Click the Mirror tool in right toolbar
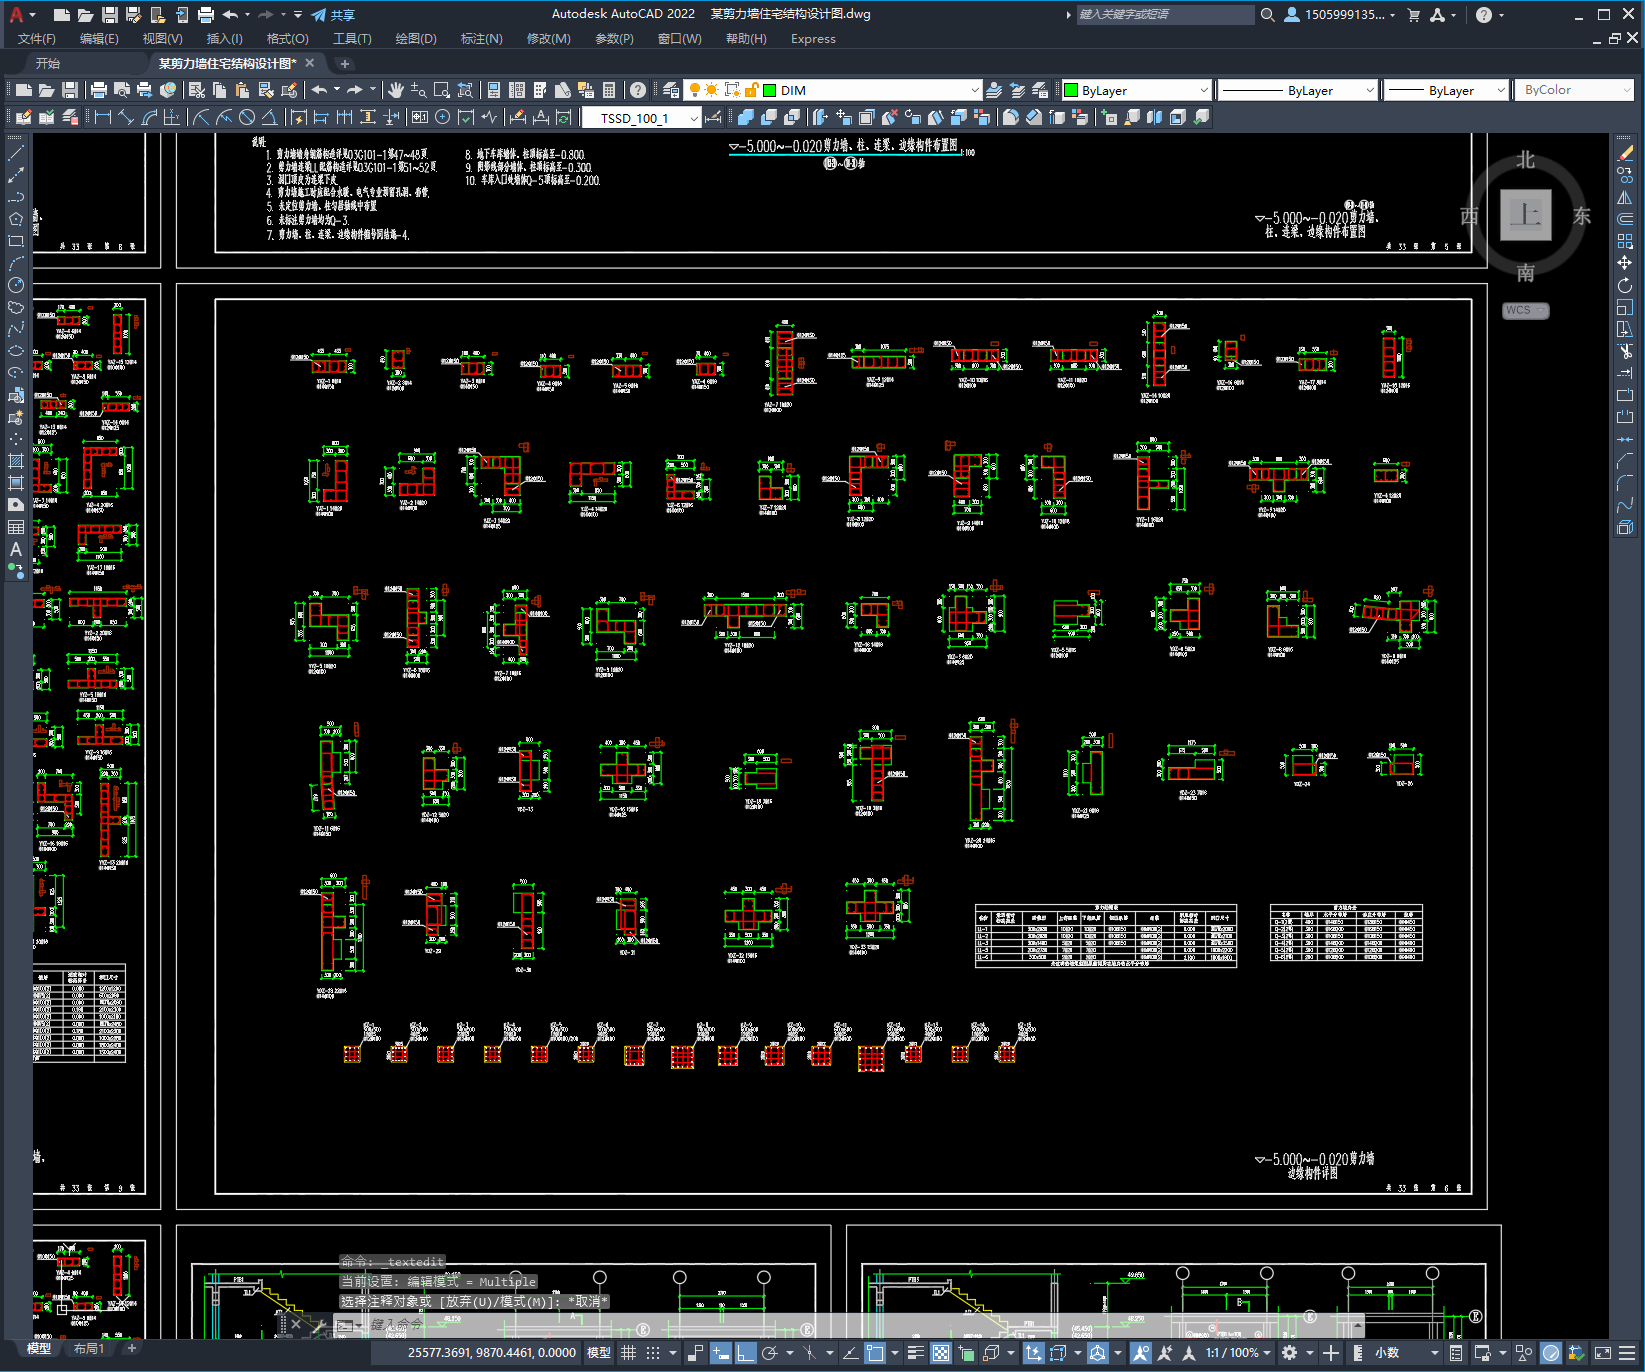1645x1372 pixels. click(x=1625, y=197)
